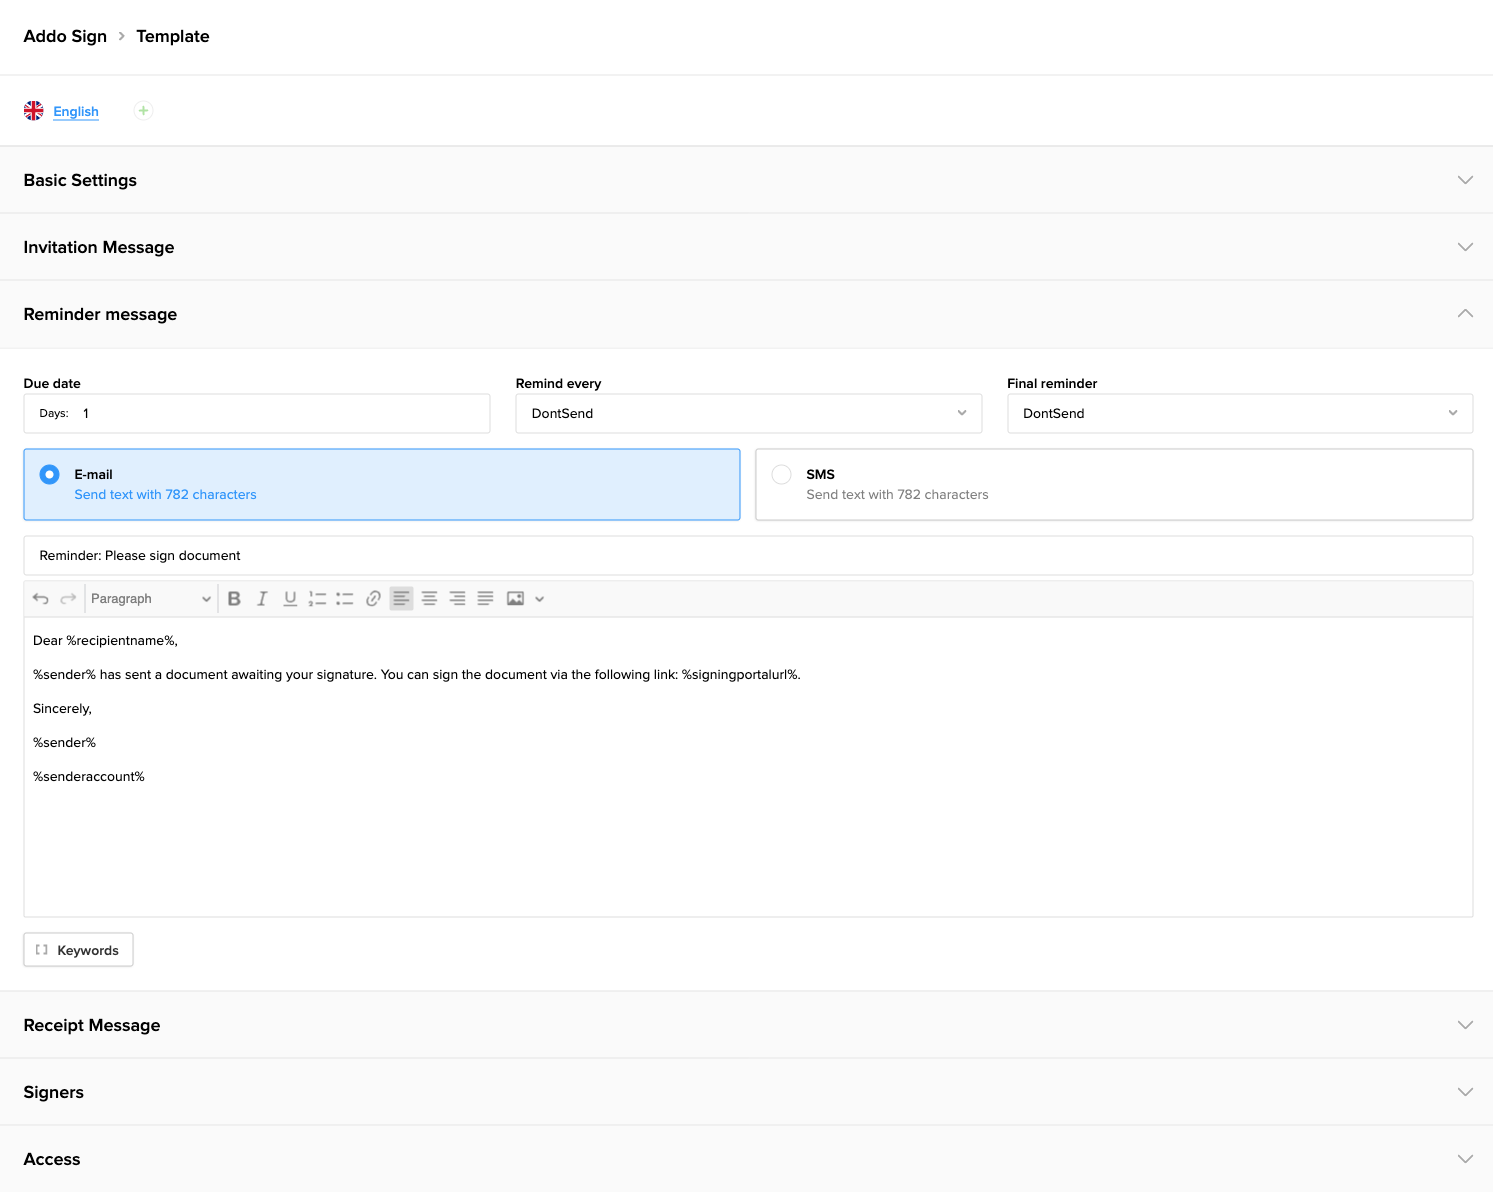Insert an image into the reminder message

tap(515, 598)
